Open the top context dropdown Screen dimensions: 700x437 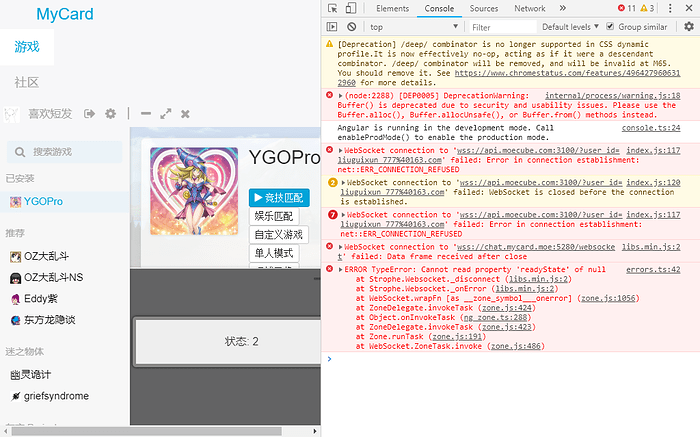pyautogui.click(x=413, y=27)
